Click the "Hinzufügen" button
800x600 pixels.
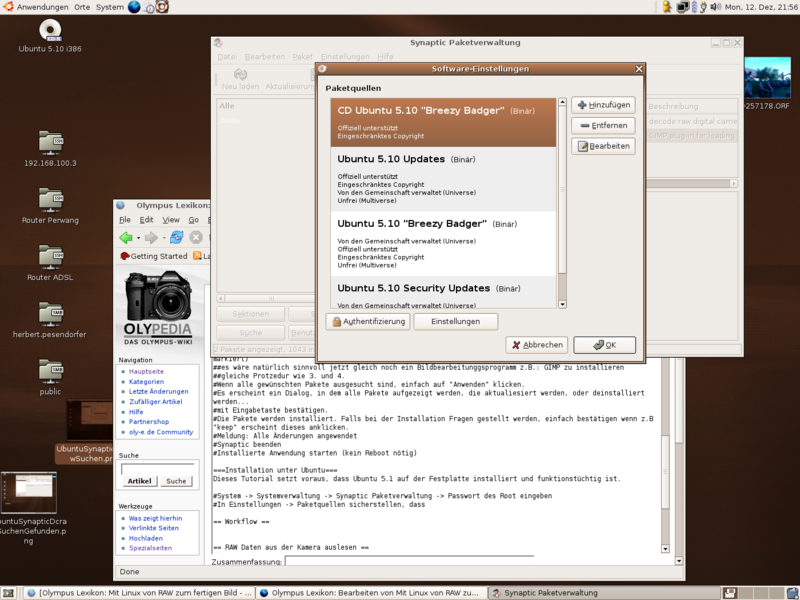pos(605,104)
